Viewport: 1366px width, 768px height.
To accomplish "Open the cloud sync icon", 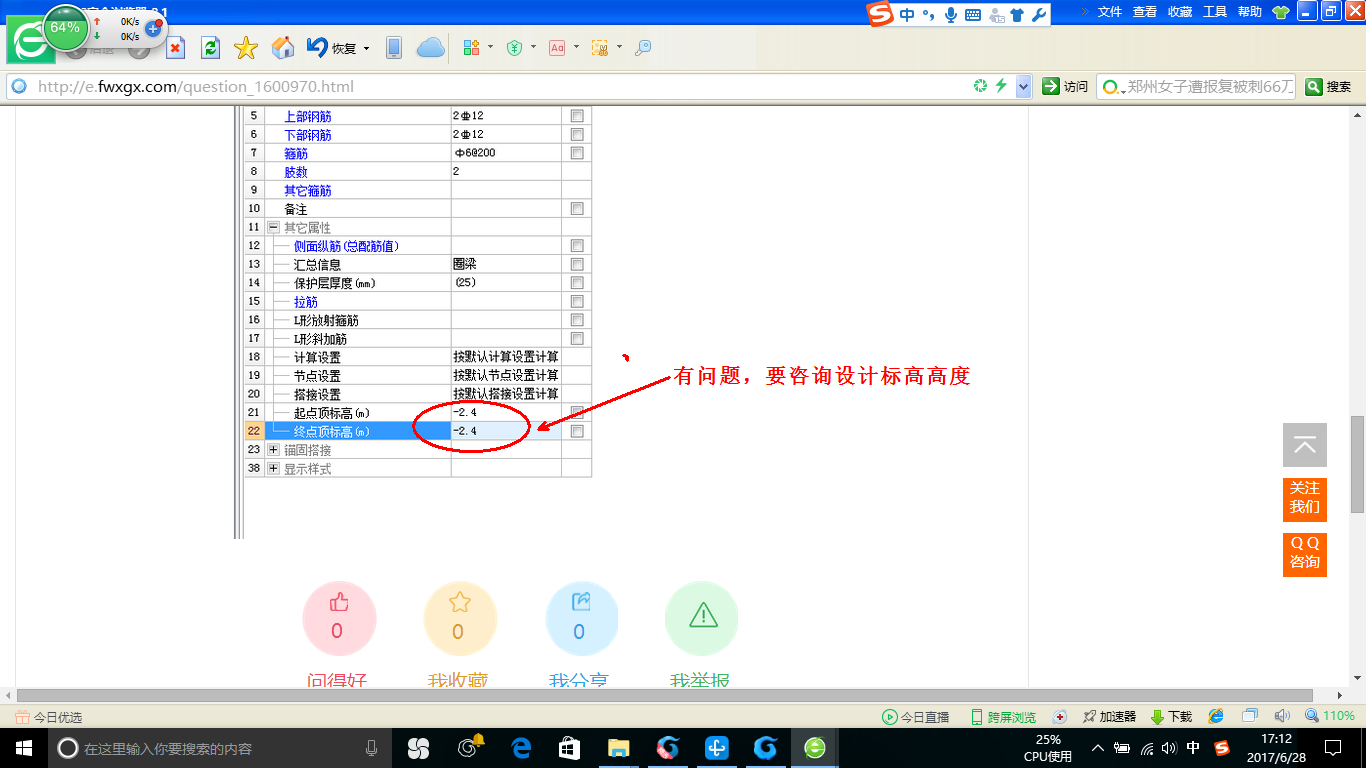I will point(431,48).
